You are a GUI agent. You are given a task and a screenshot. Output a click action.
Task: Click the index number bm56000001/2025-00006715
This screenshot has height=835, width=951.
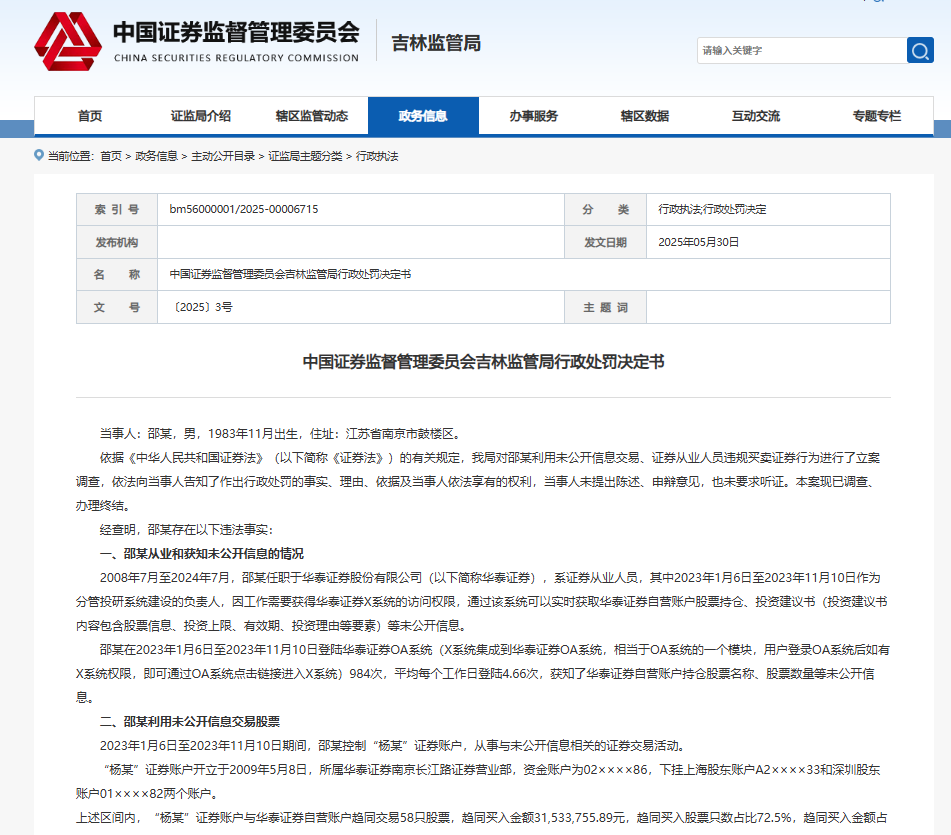coord(244,210)
